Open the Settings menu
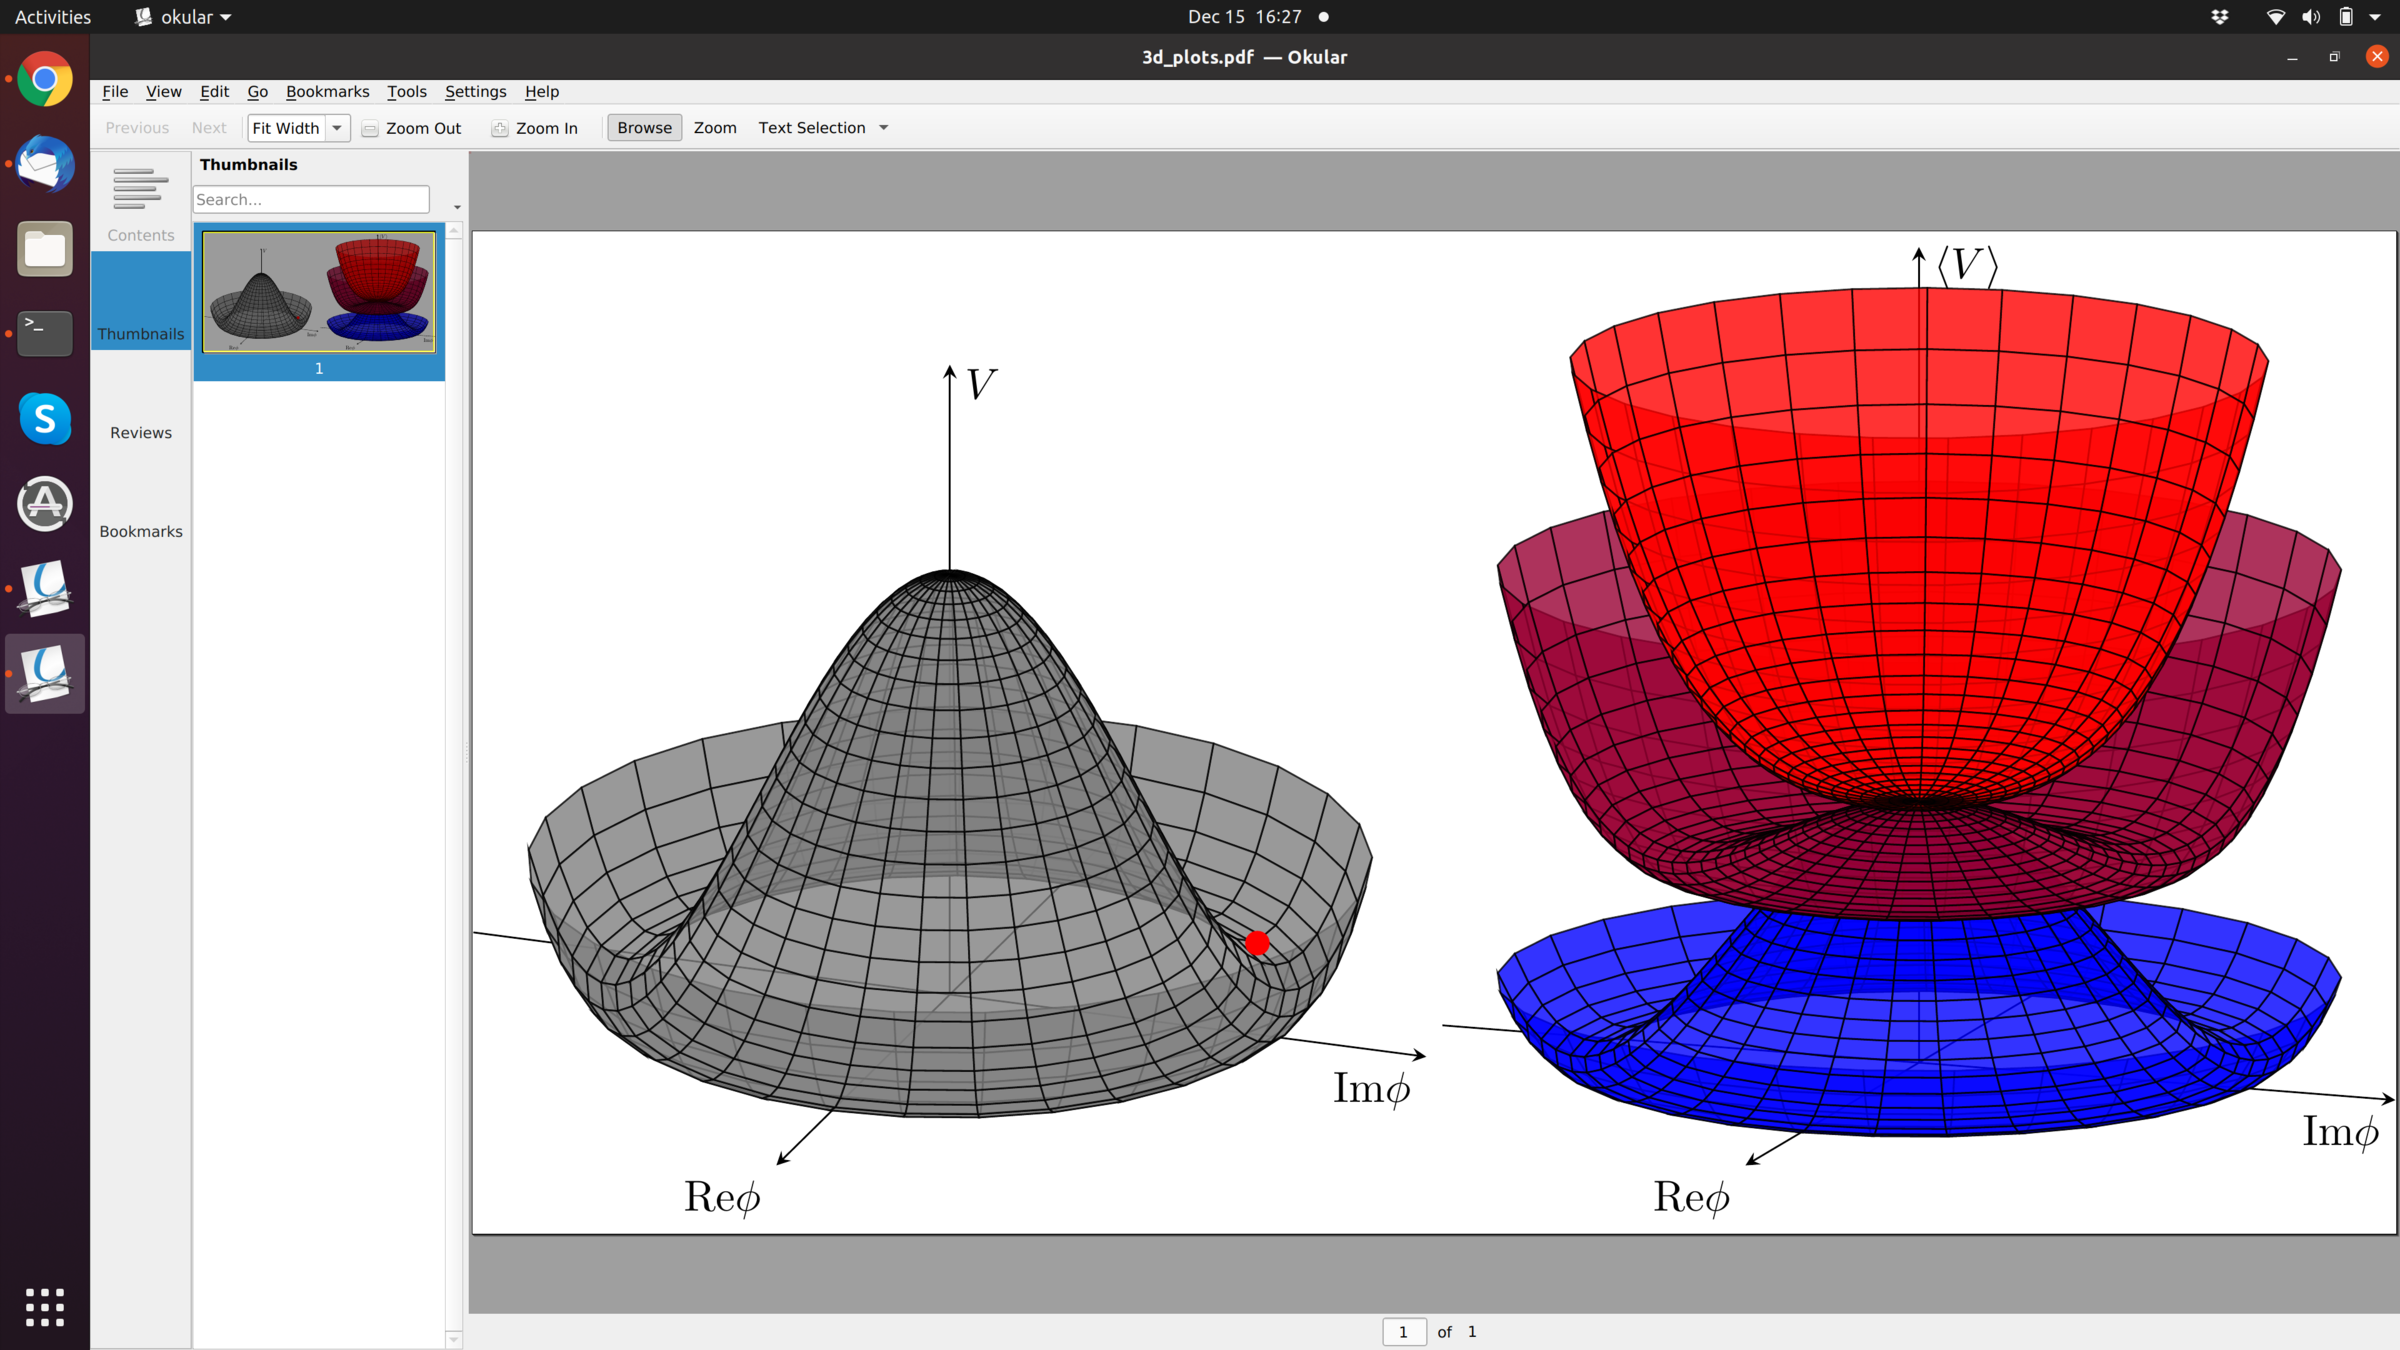Viewport: 2400px width, 1350px height. (475, 91)
